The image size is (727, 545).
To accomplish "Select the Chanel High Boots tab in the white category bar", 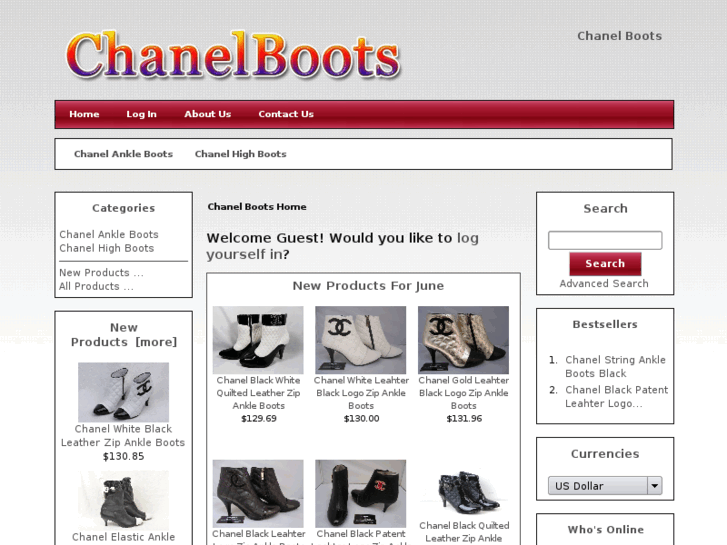I will [241, 154].
